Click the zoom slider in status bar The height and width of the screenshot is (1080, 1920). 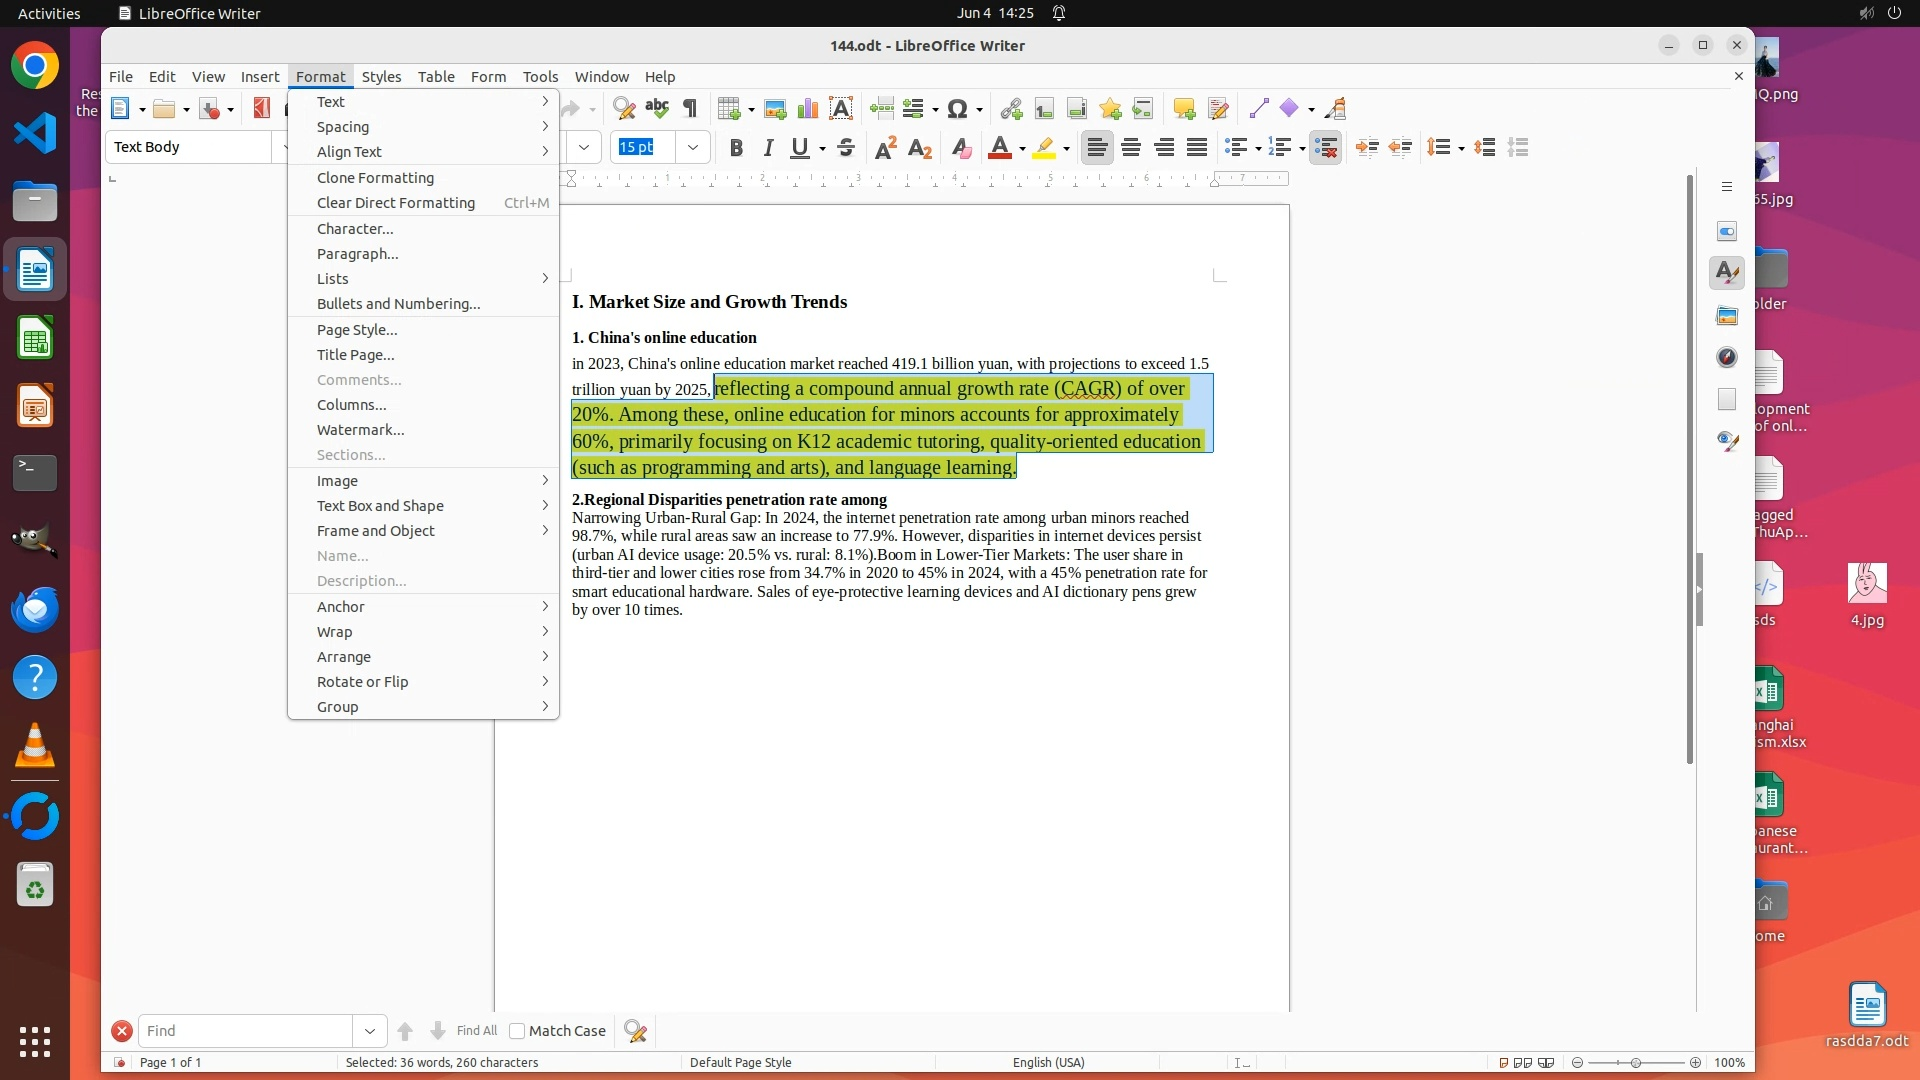pyautogui.click(x=1636, y=1063)
